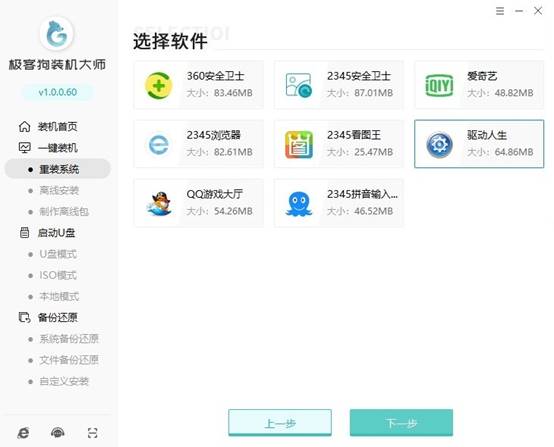This screenshot has width=554, height=447.
Task: Toggle selection of 2345安全卫士 card
Action: (x=339, y=85)
